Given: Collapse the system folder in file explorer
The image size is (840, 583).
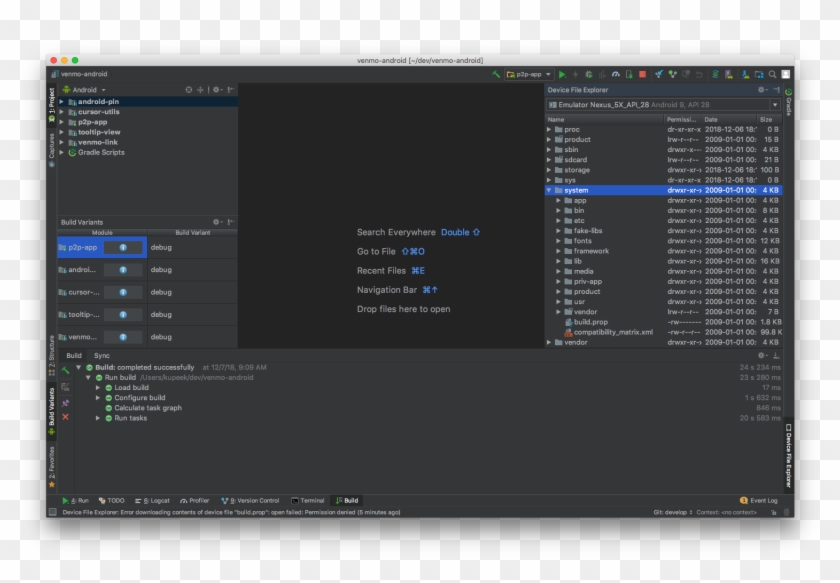Looking at the screenshot, I should coord(548,190).
